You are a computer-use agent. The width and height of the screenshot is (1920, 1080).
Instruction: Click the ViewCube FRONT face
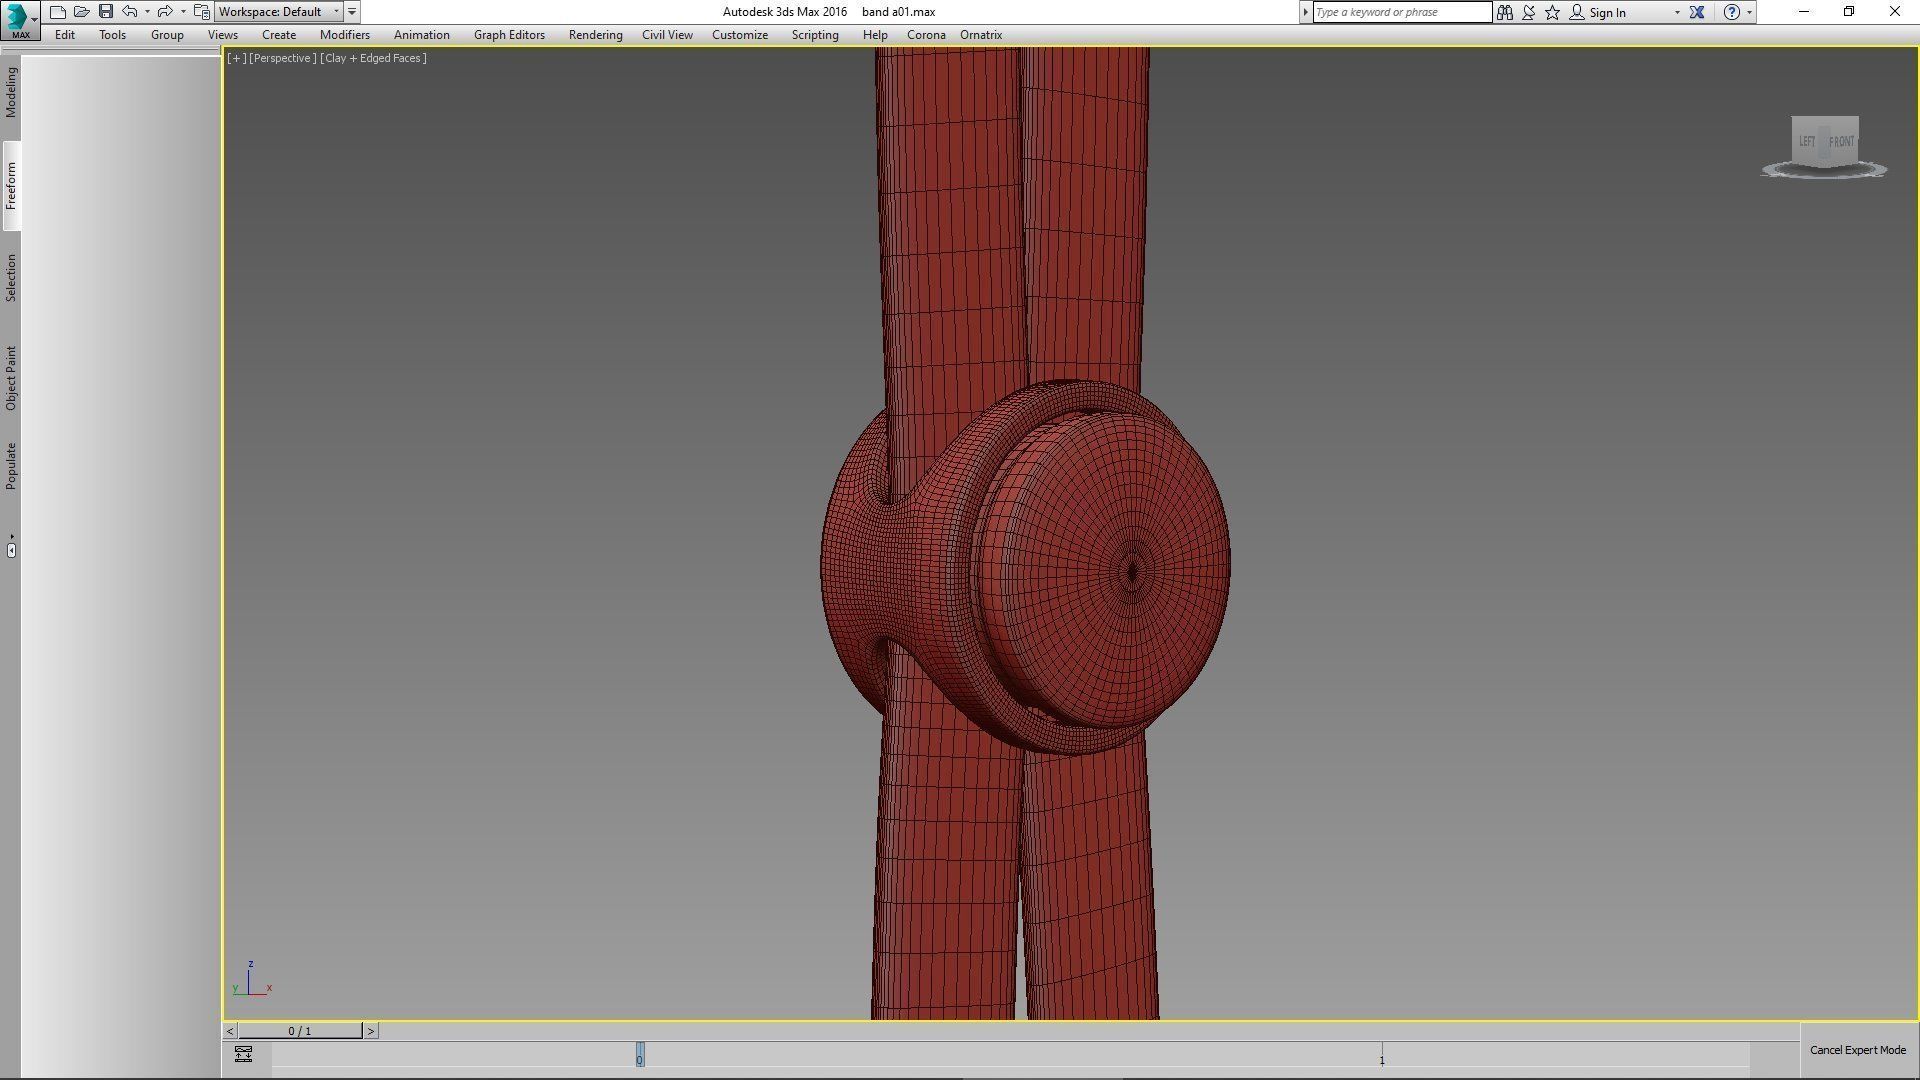click(1841, 142)
